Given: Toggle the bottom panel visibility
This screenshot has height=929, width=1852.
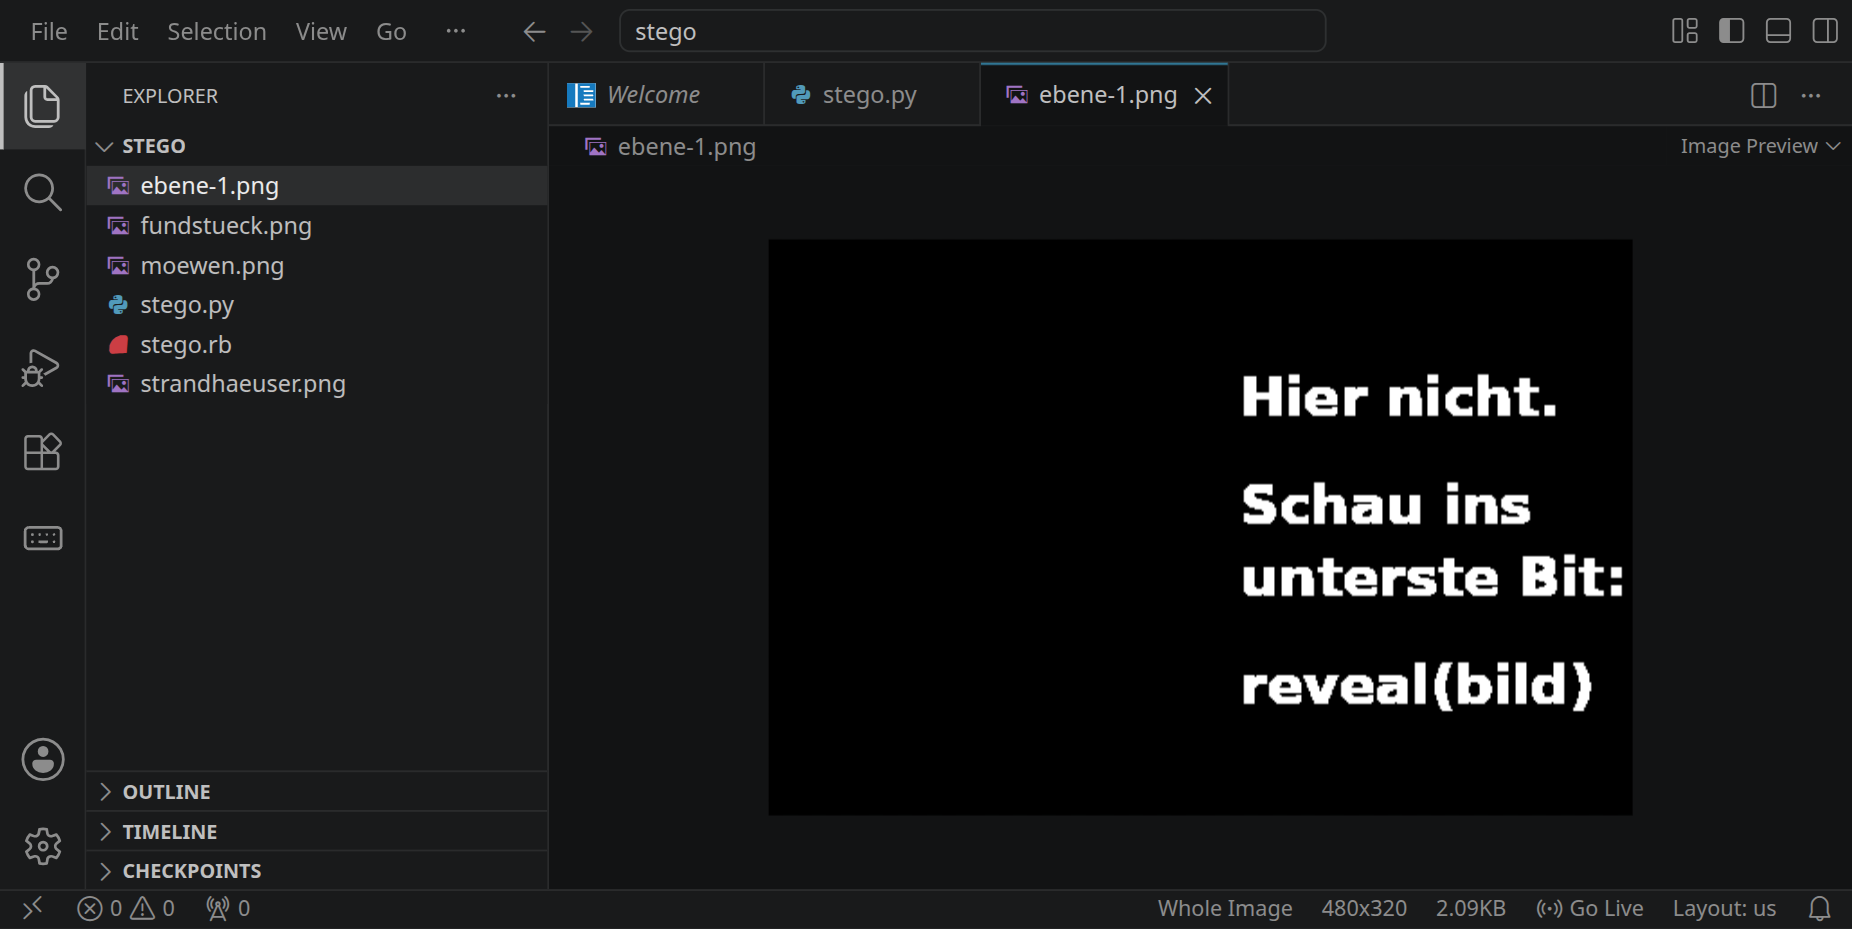Looking at the screenshot, I should click(1778, 31).
